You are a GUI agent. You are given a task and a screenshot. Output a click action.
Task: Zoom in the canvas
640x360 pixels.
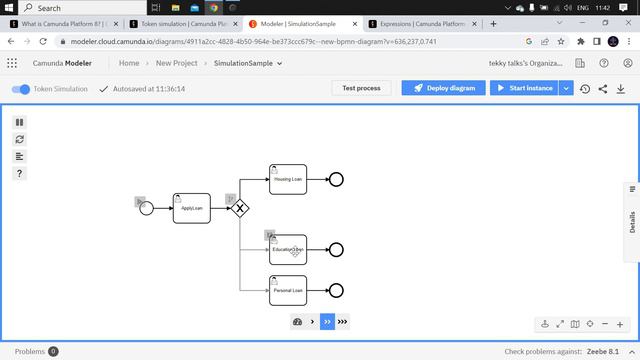click(x=620, y=324)
